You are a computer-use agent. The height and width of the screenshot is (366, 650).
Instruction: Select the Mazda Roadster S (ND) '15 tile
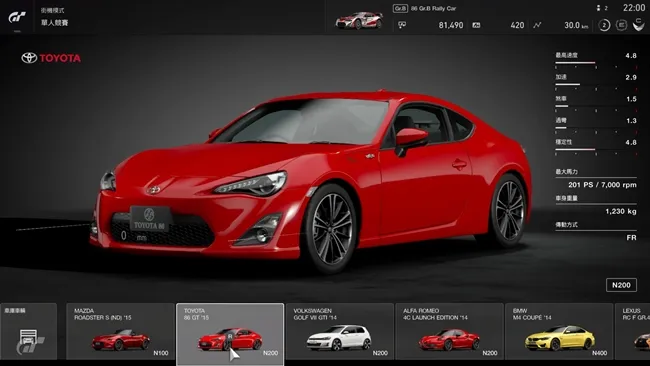[x=120, y=331]
